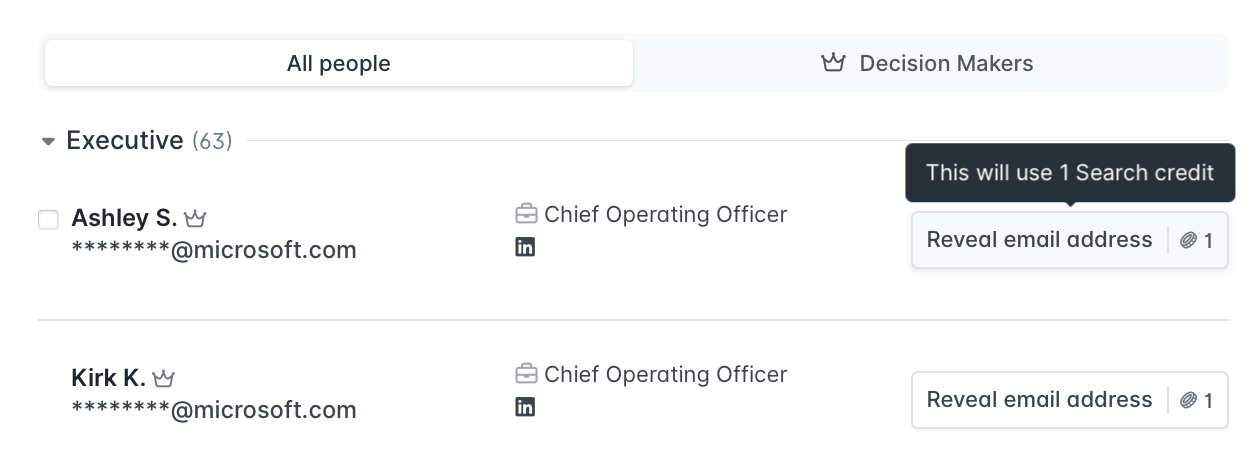1253x460 pixels.
Task: Click the Executive section heading
Action: click(125, 141)
